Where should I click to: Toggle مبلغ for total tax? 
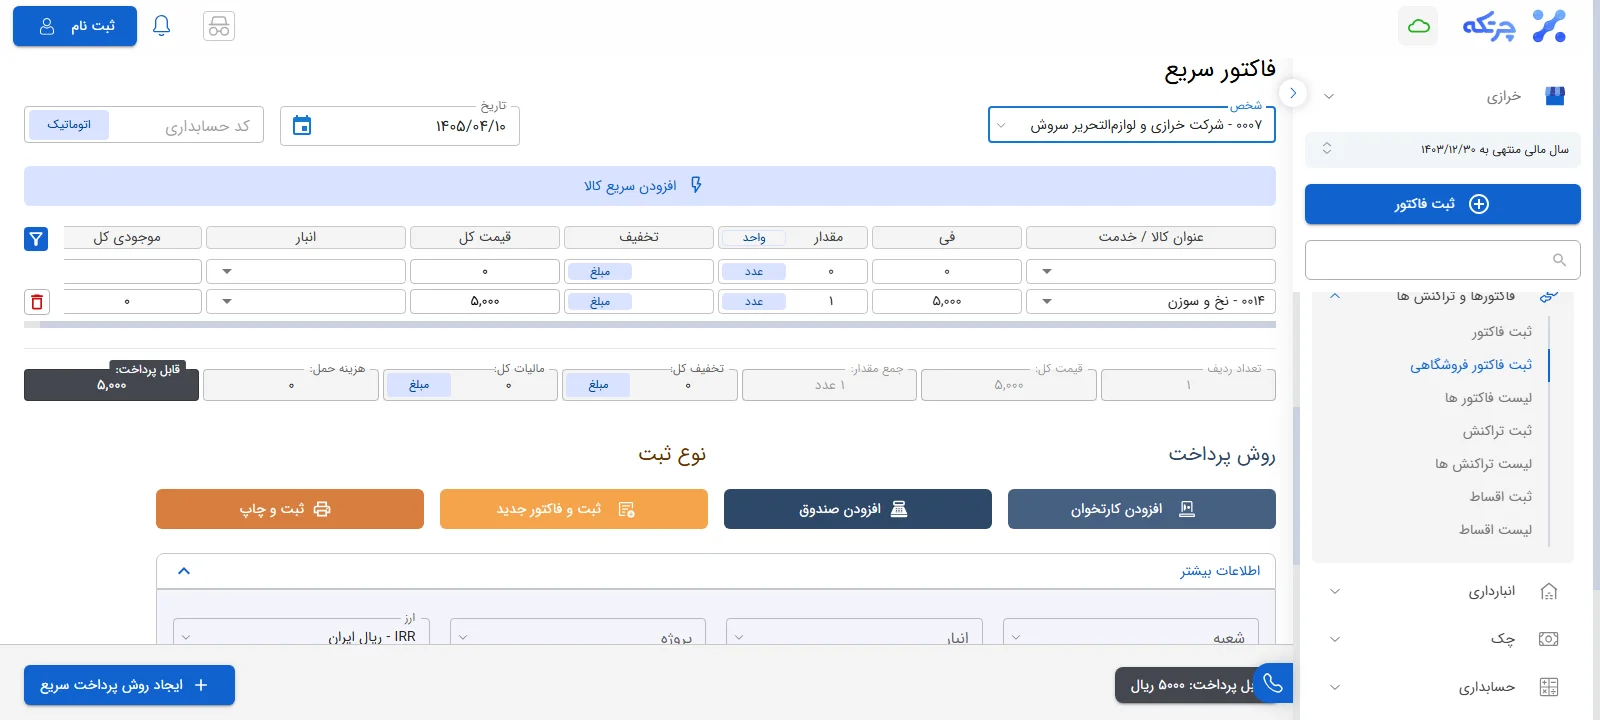[x=419, y=385]
